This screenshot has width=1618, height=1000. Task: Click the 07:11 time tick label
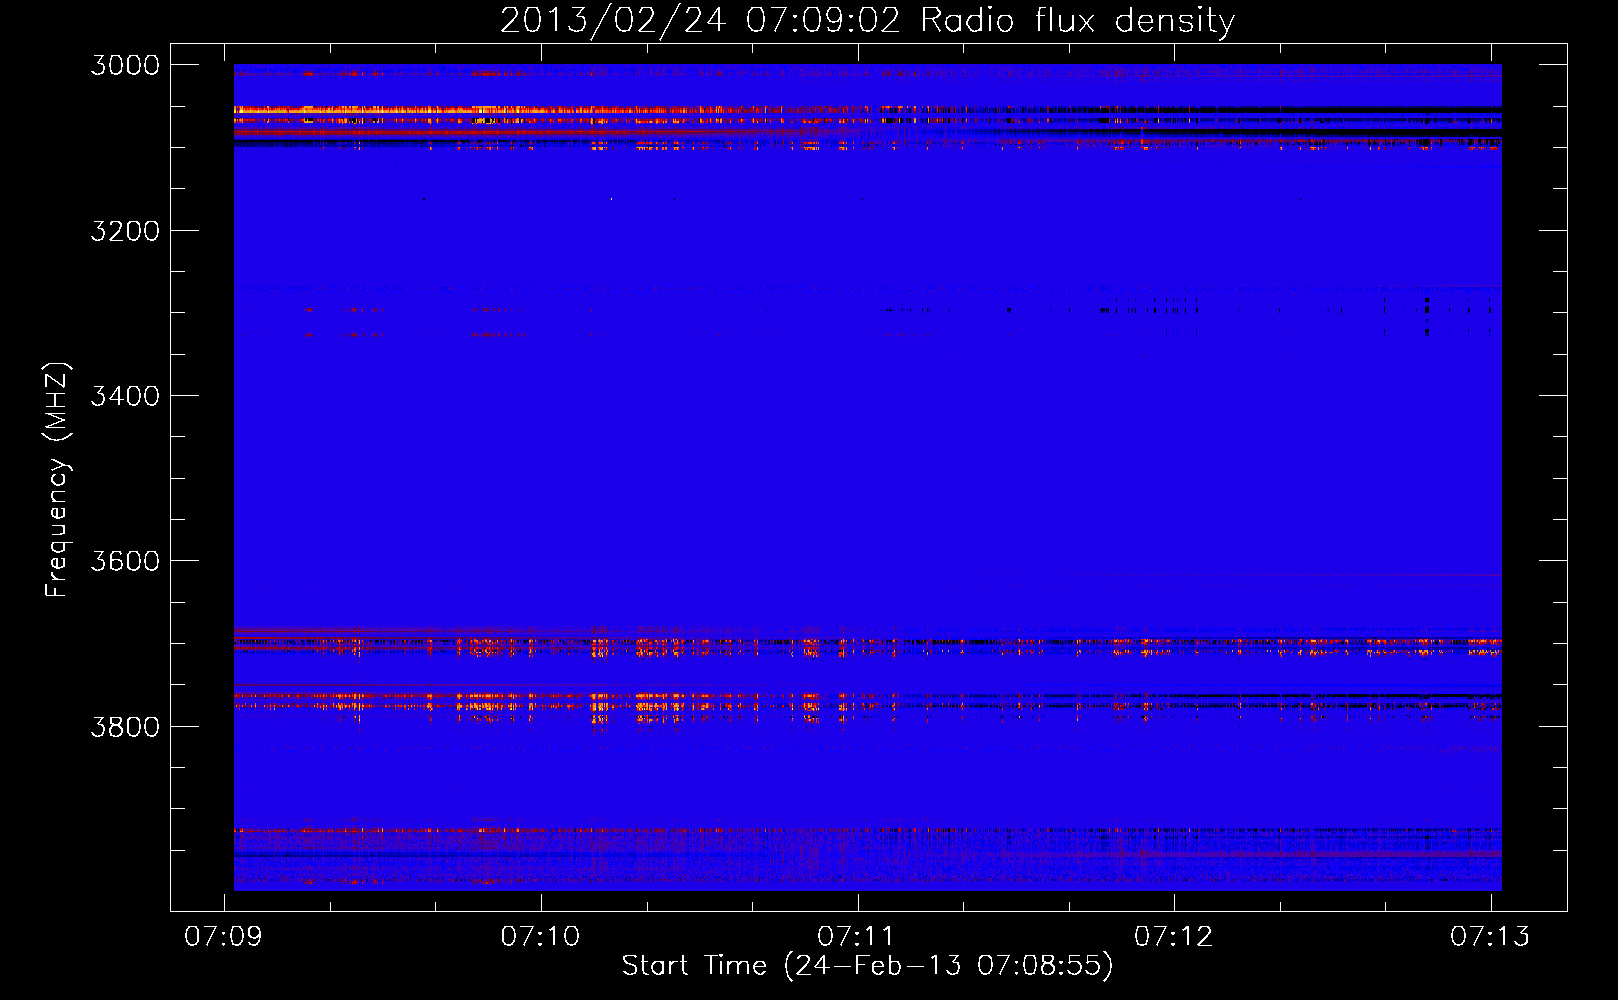[x=857, y=936]
